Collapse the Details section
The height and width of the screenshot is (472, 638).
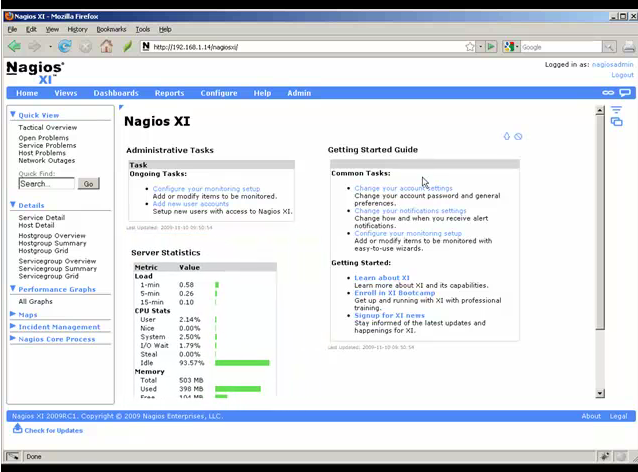[13, 205]
